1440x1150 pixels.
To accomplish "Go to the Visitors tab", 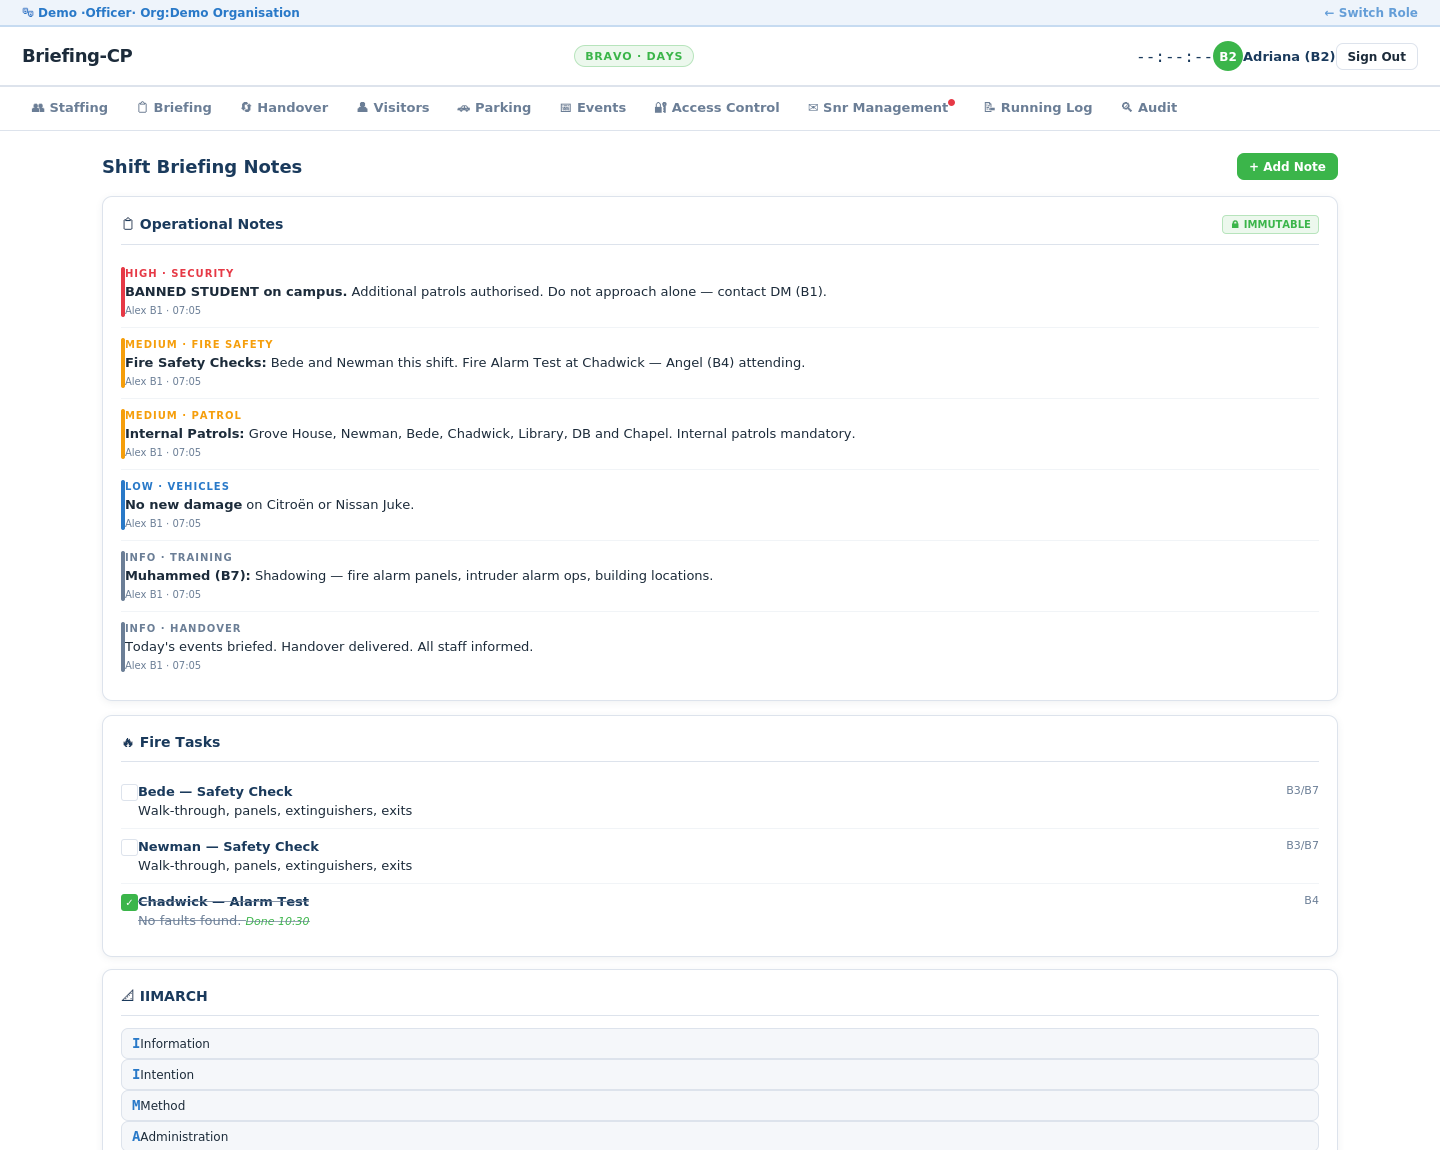I will [393, 108].
